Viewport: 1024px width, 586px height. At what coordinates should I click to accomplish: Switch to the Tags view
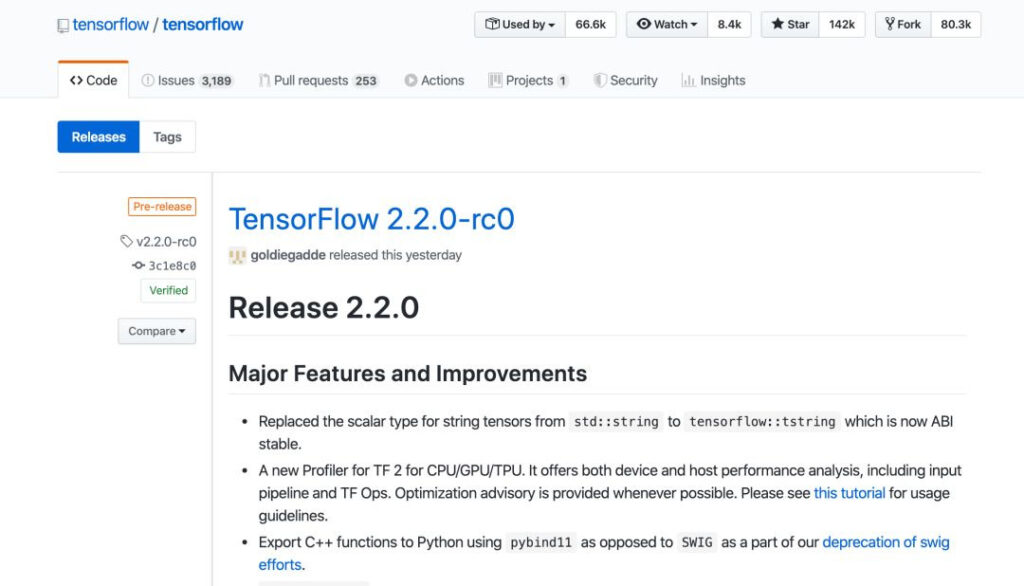(x=167, y=137)
